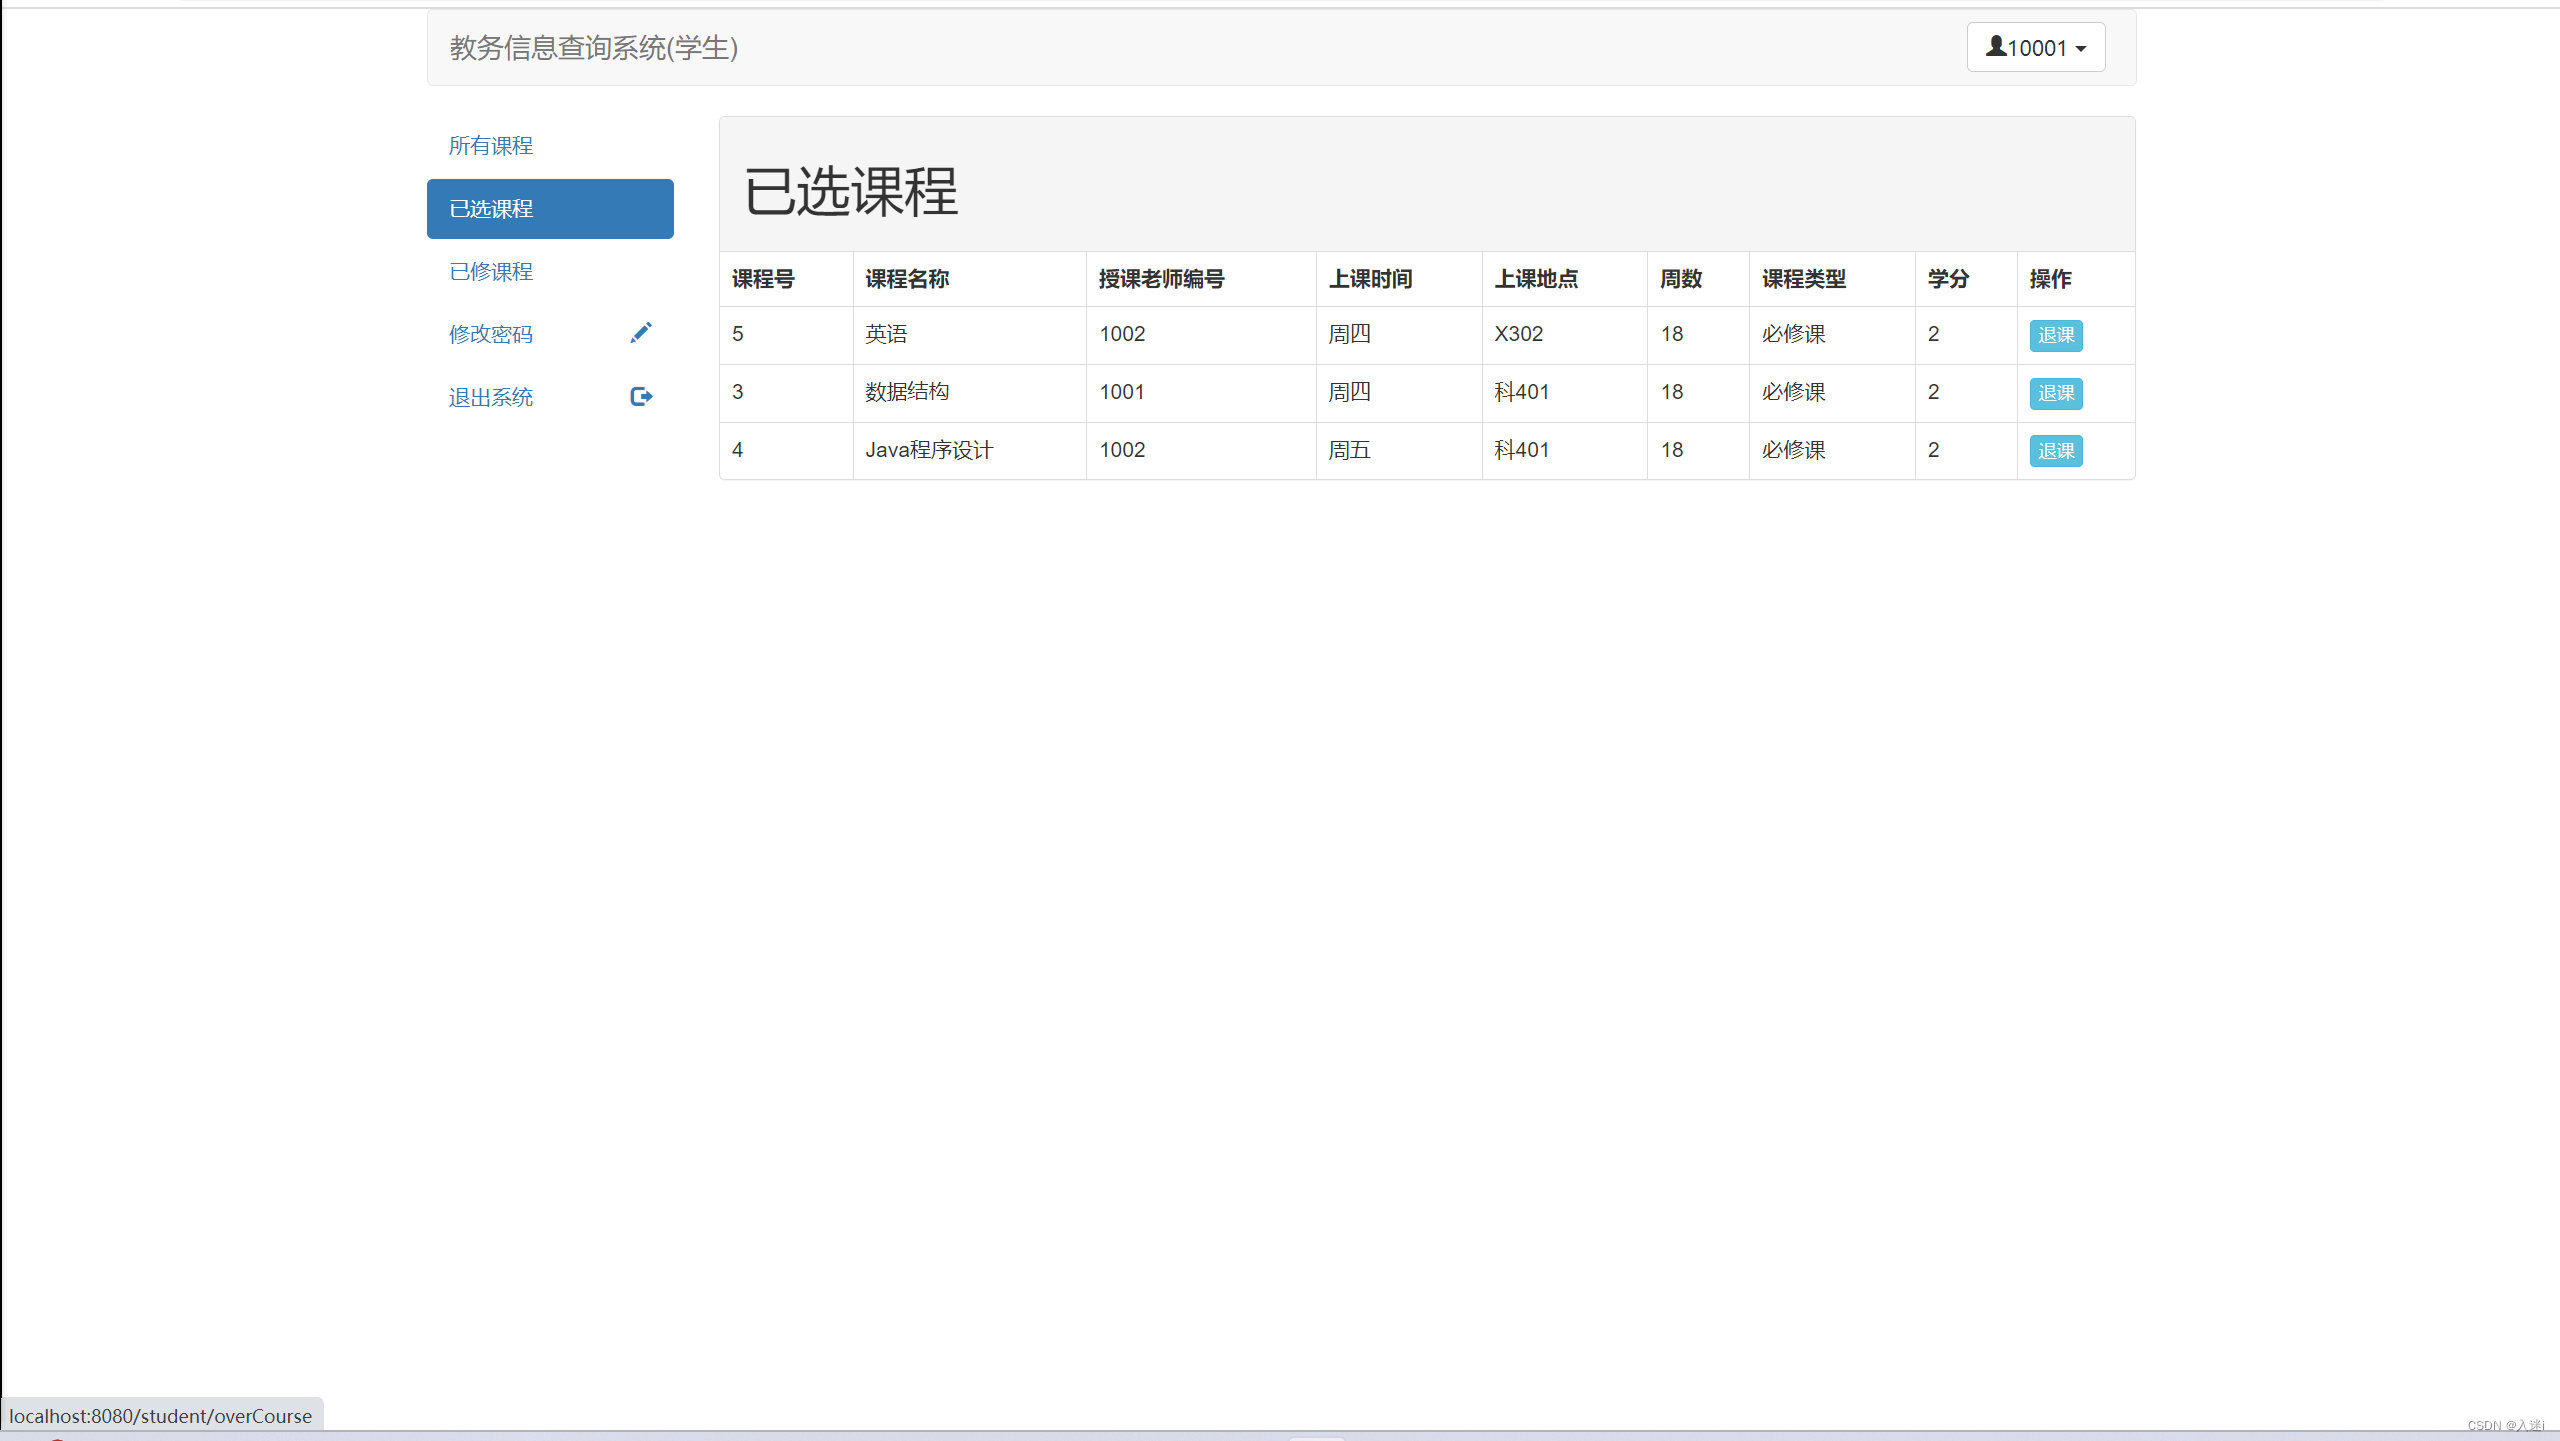The width and height of the screenshot is (2560, 1441).
Task: Choose 退出系统 in the sidebar
Action: [550, 397]
